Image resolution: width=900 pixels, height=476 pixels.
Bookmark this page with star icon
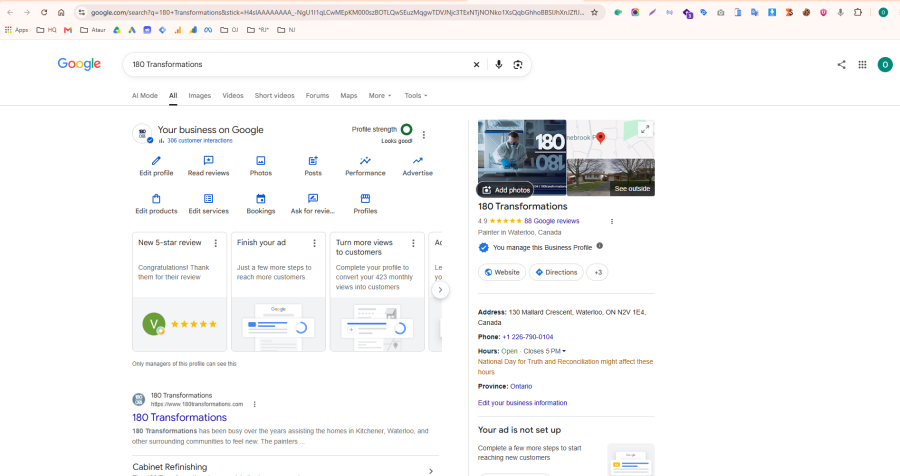point(594,12)
